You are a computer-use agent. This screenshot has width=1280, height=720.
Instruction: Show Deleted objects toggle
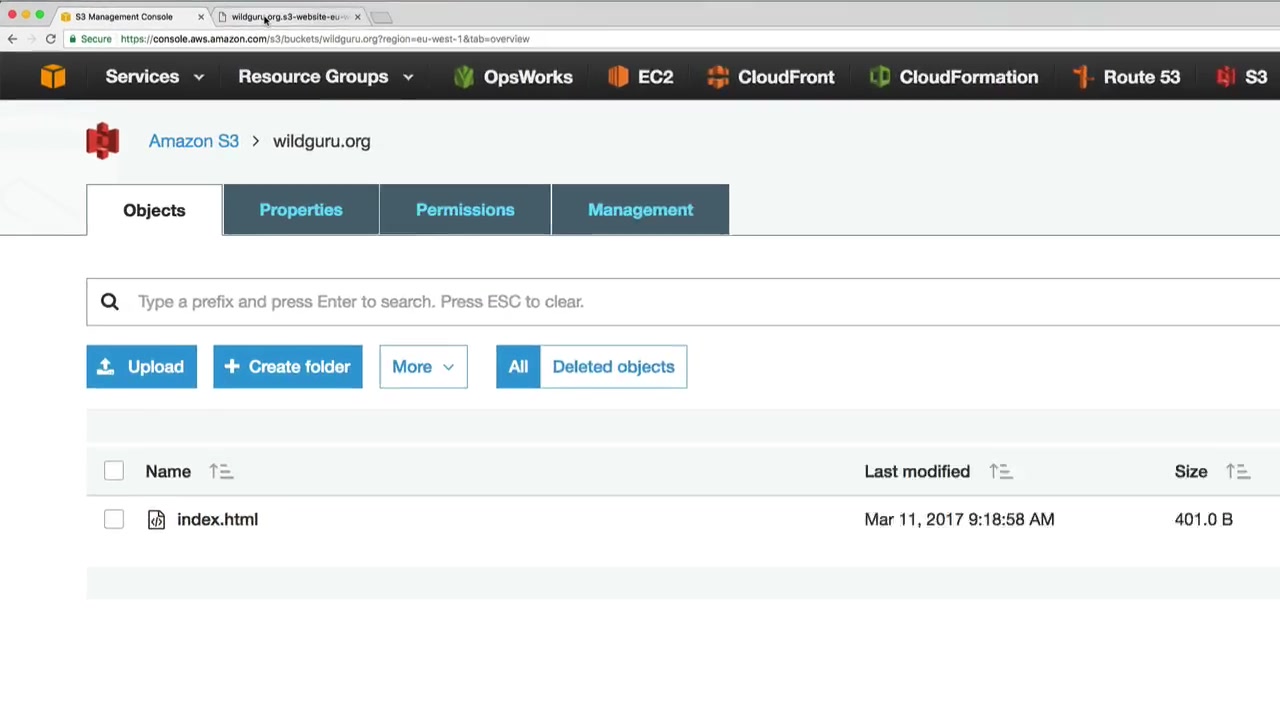(x=613, y=367)
